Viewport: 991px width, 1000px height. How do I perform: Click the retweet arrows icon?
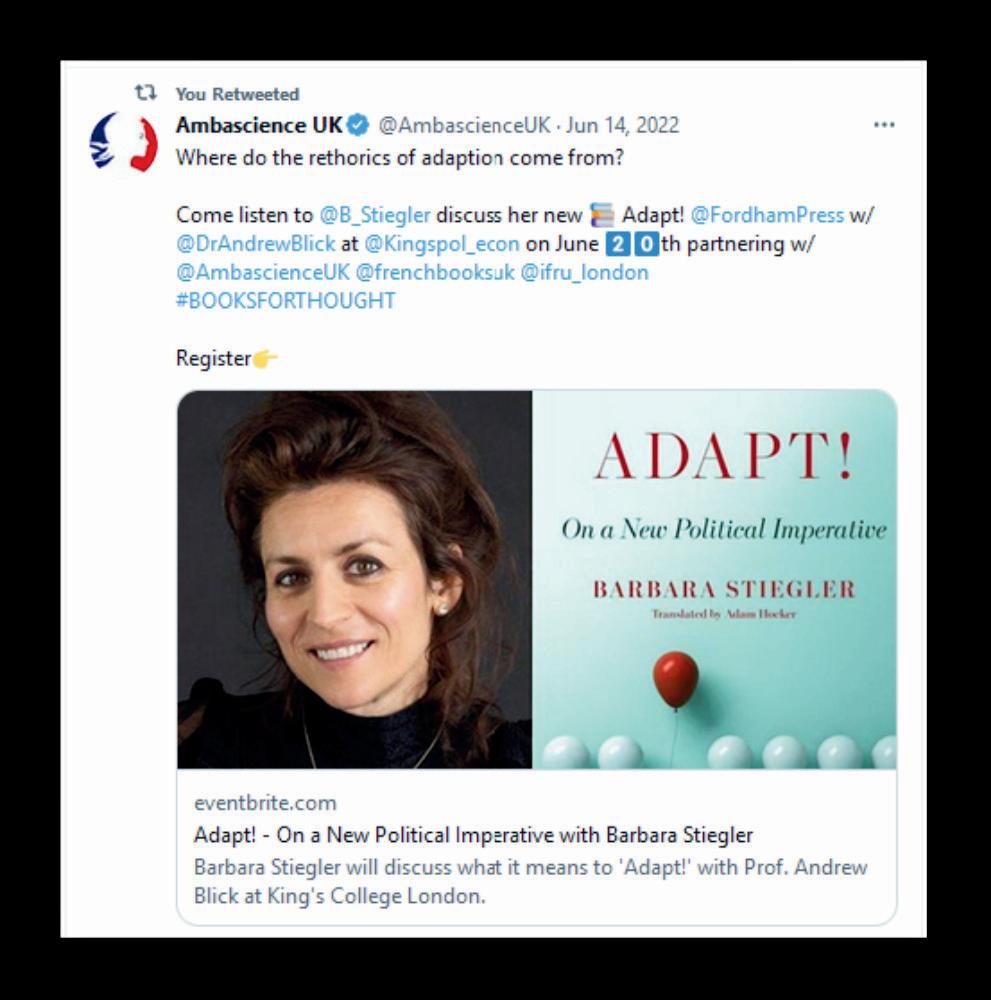pos(145,93)
